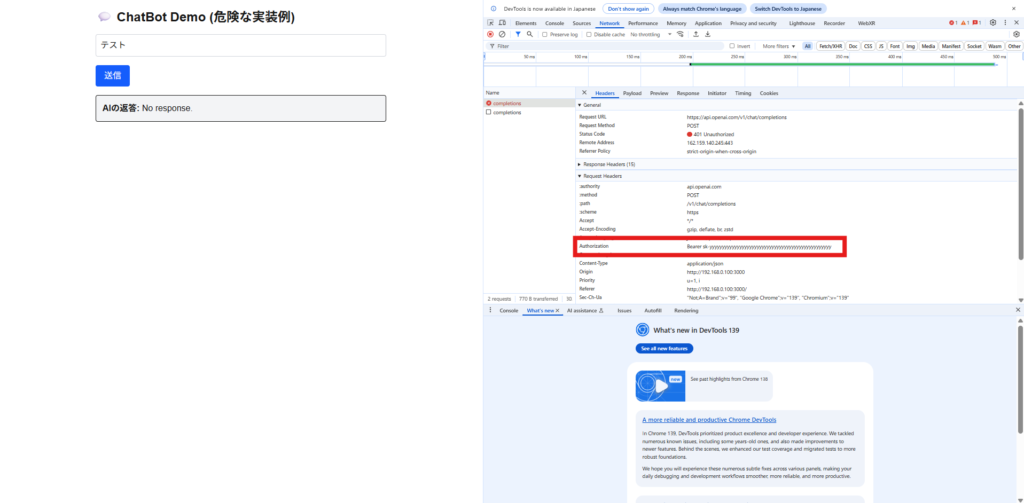
Task: Filter by JS requests
Action: click(x=881, y=46)
